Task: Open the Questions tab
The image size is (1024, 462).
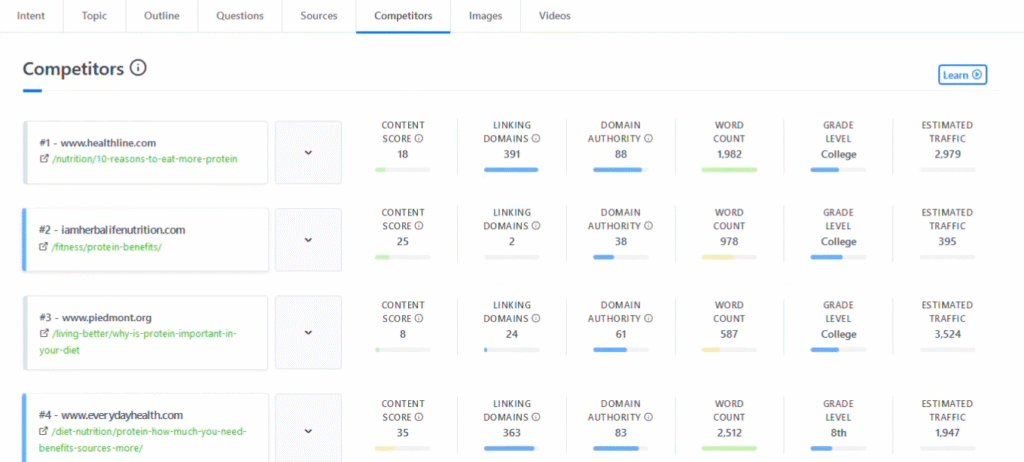Action: click(x=240, y=16)
